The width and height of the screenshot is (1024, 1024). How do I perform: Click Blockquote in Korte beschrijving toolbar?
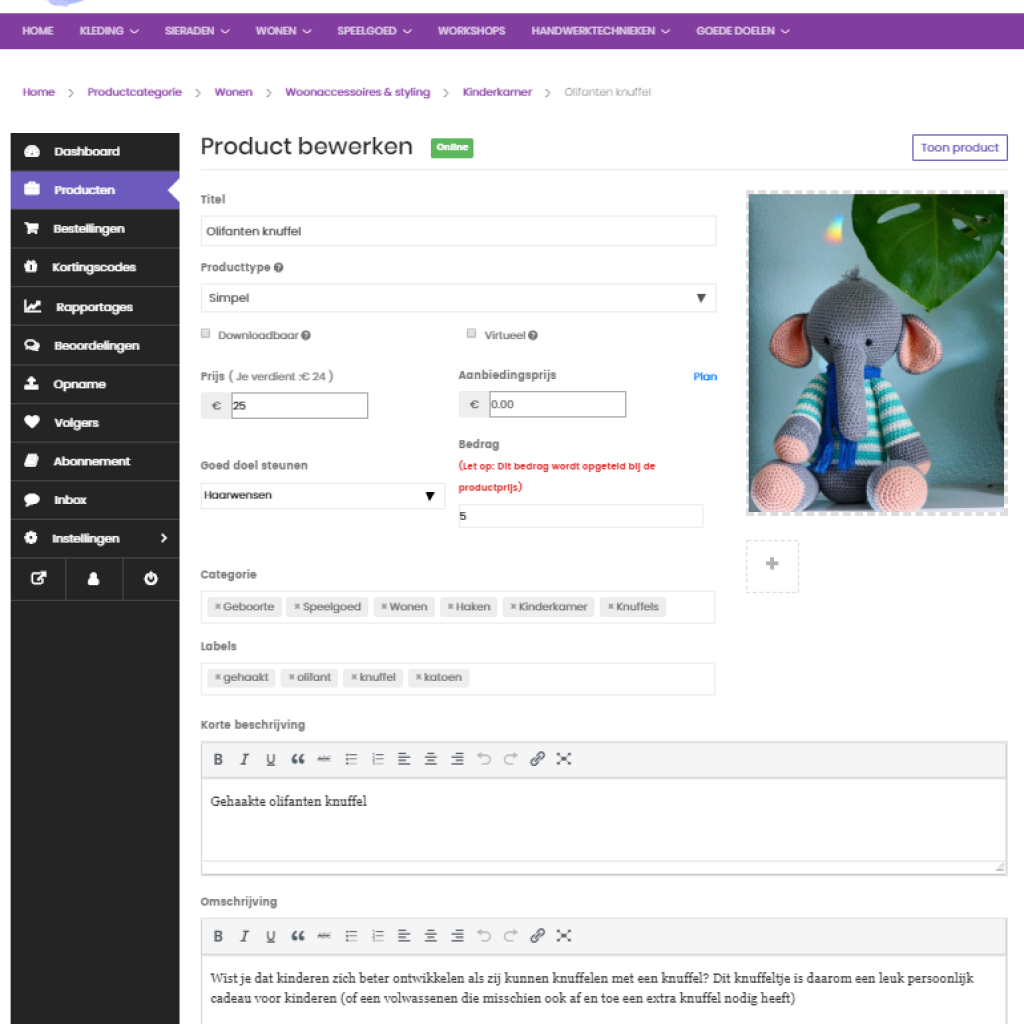[298, 759]
